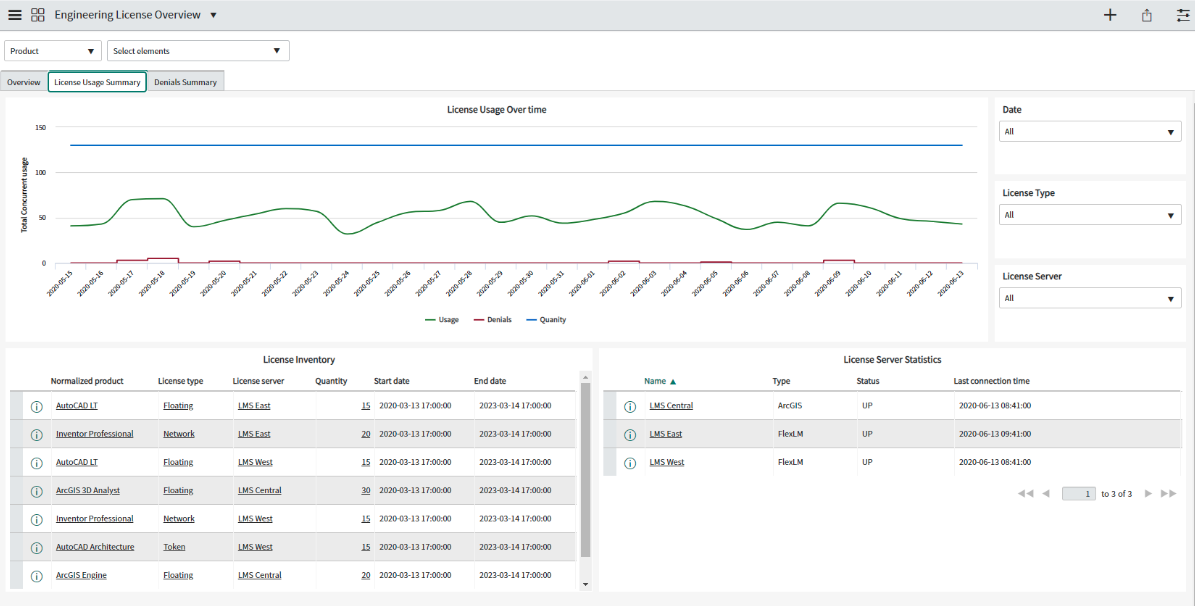
Task: Open the Inventor Professional link on LMS East
Action: pyautogui.click(x=94, y=434)
